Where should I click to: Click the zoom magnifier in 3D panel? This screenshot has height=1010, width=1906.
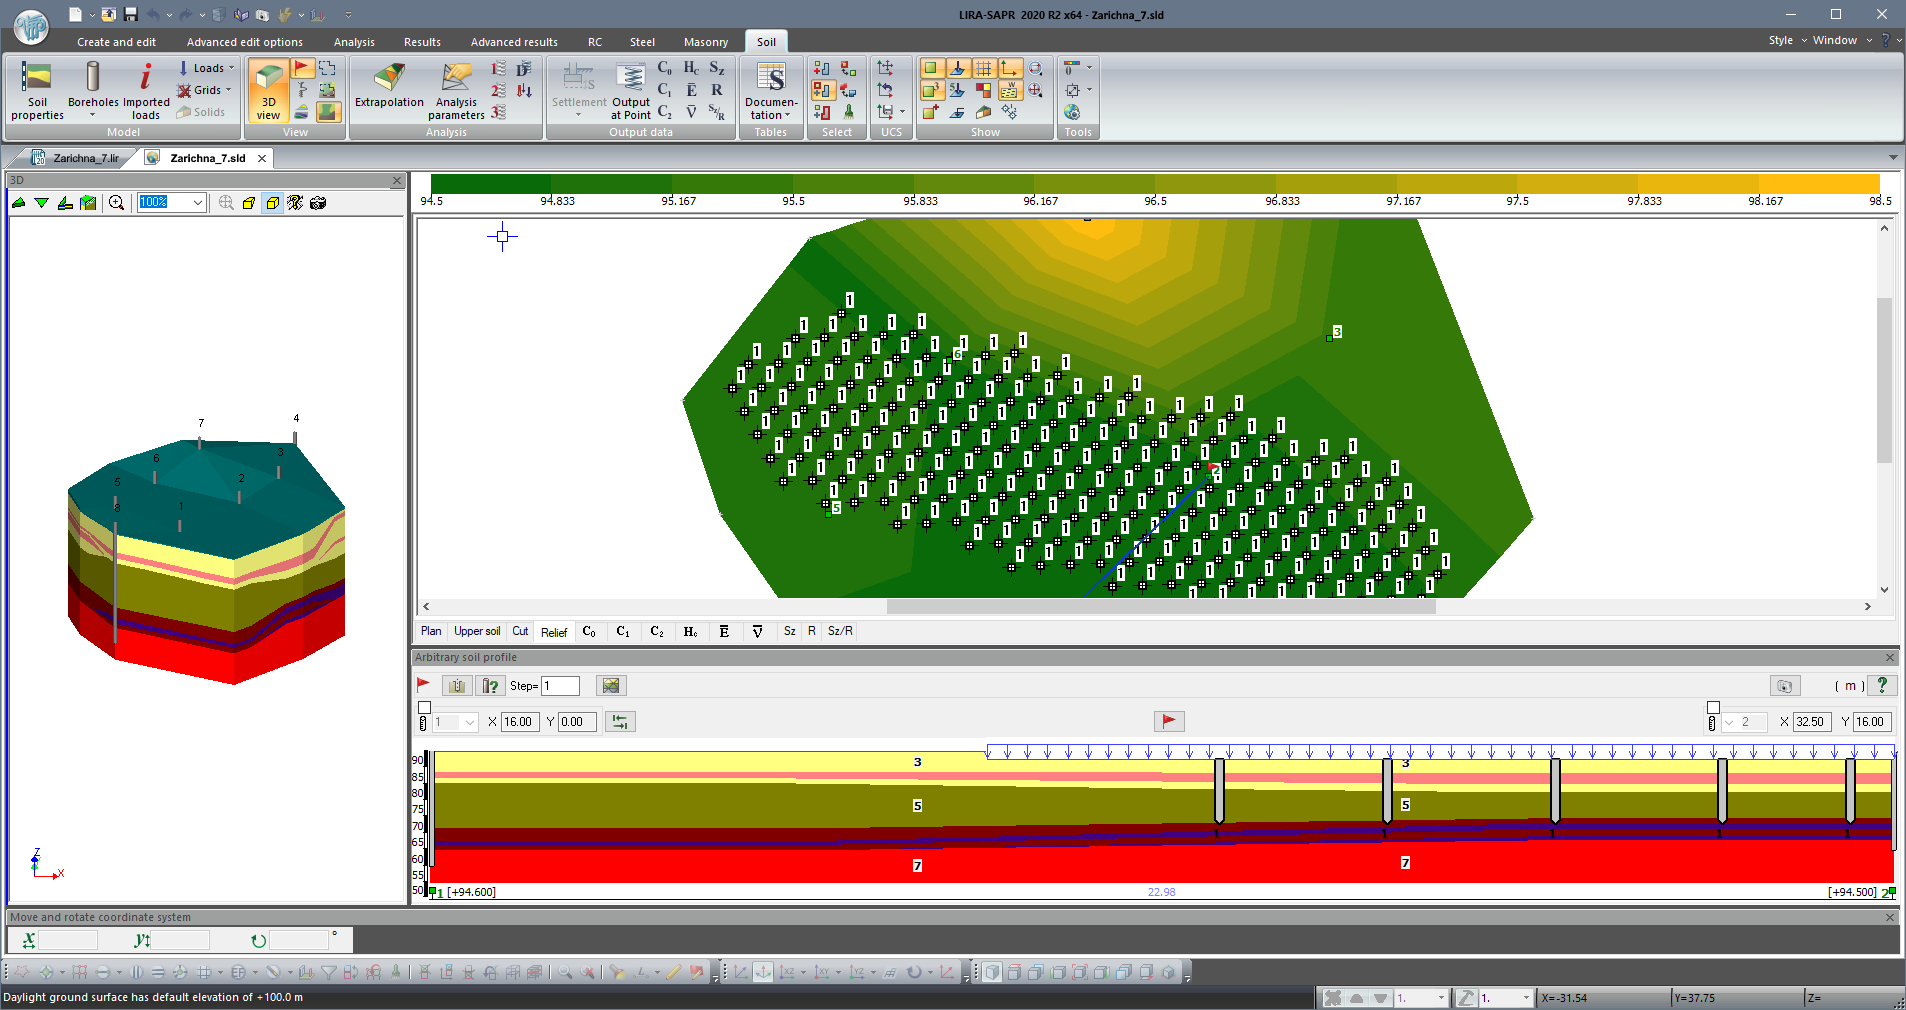click(117, 203)
